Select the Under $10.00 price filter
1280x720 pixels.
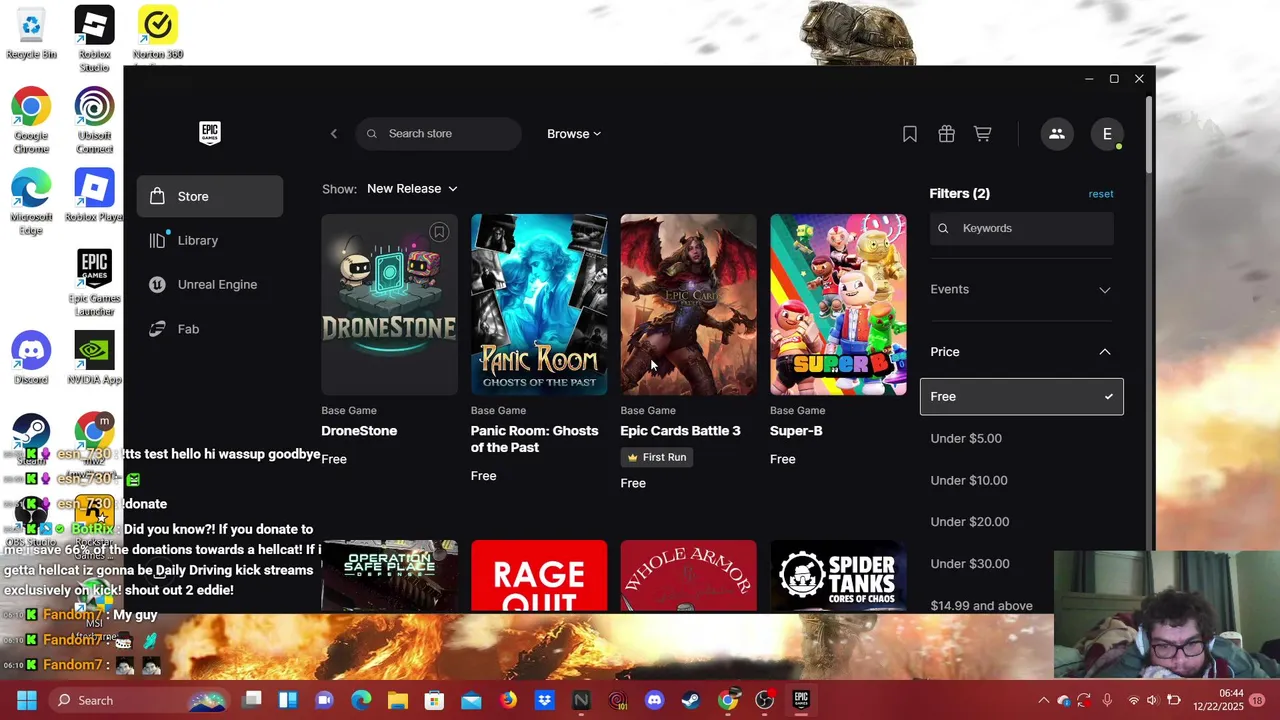tap(969, 481)
